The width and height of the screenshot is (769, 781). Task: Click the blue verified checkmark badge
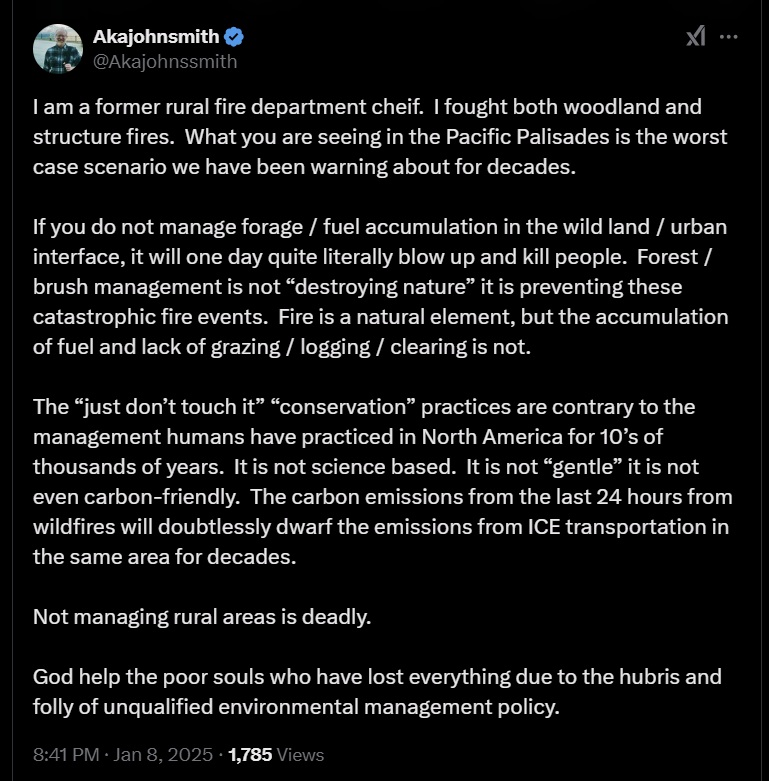point(235,37)
